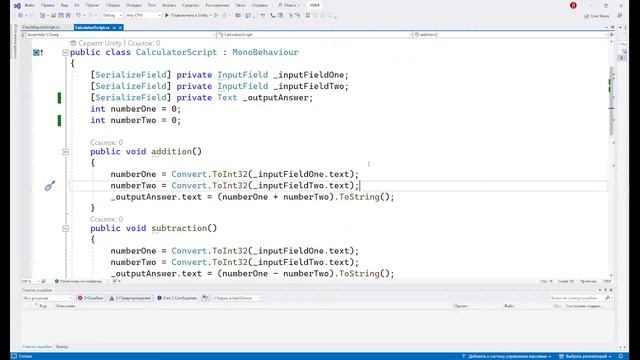This screenshot has height=360, width=640.
Task: Open the Any CPU platform dropdown
Action: tap(143, 16)
